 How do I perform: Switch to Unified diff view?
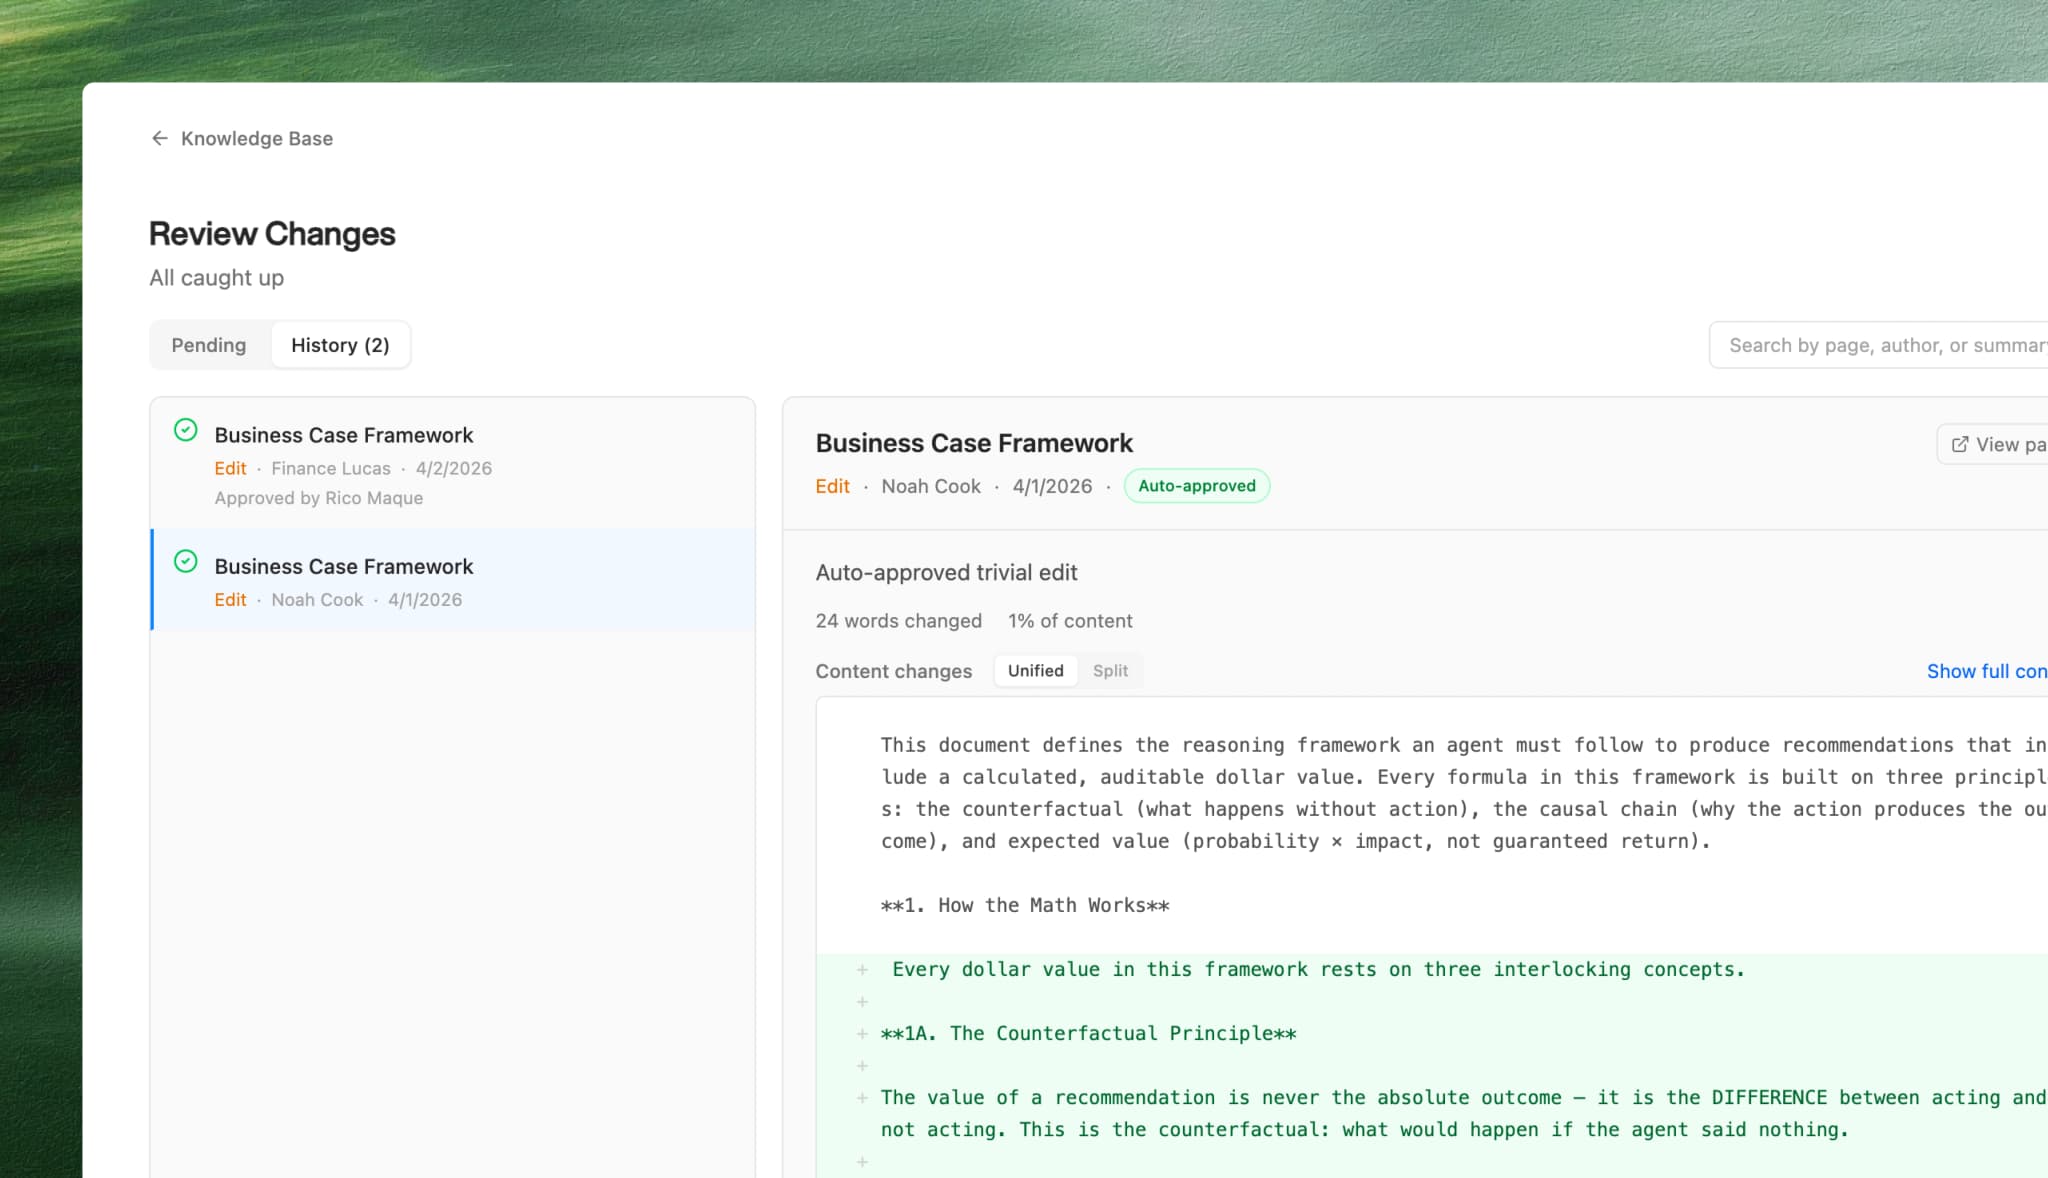click(1035, 671)
